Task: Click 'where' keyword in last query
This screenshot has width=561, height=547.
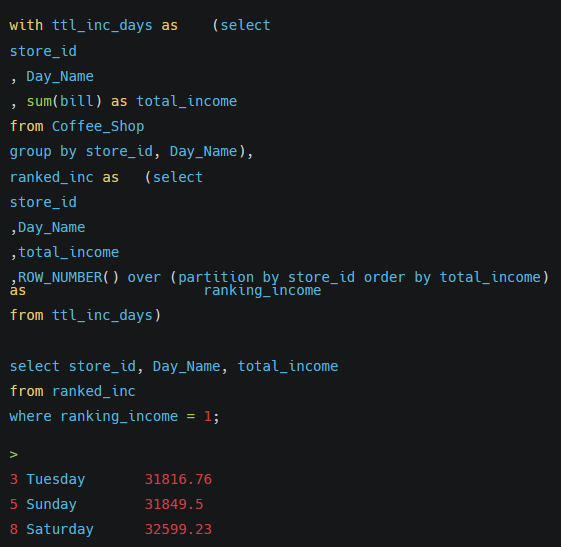Action: pos(30,416)
